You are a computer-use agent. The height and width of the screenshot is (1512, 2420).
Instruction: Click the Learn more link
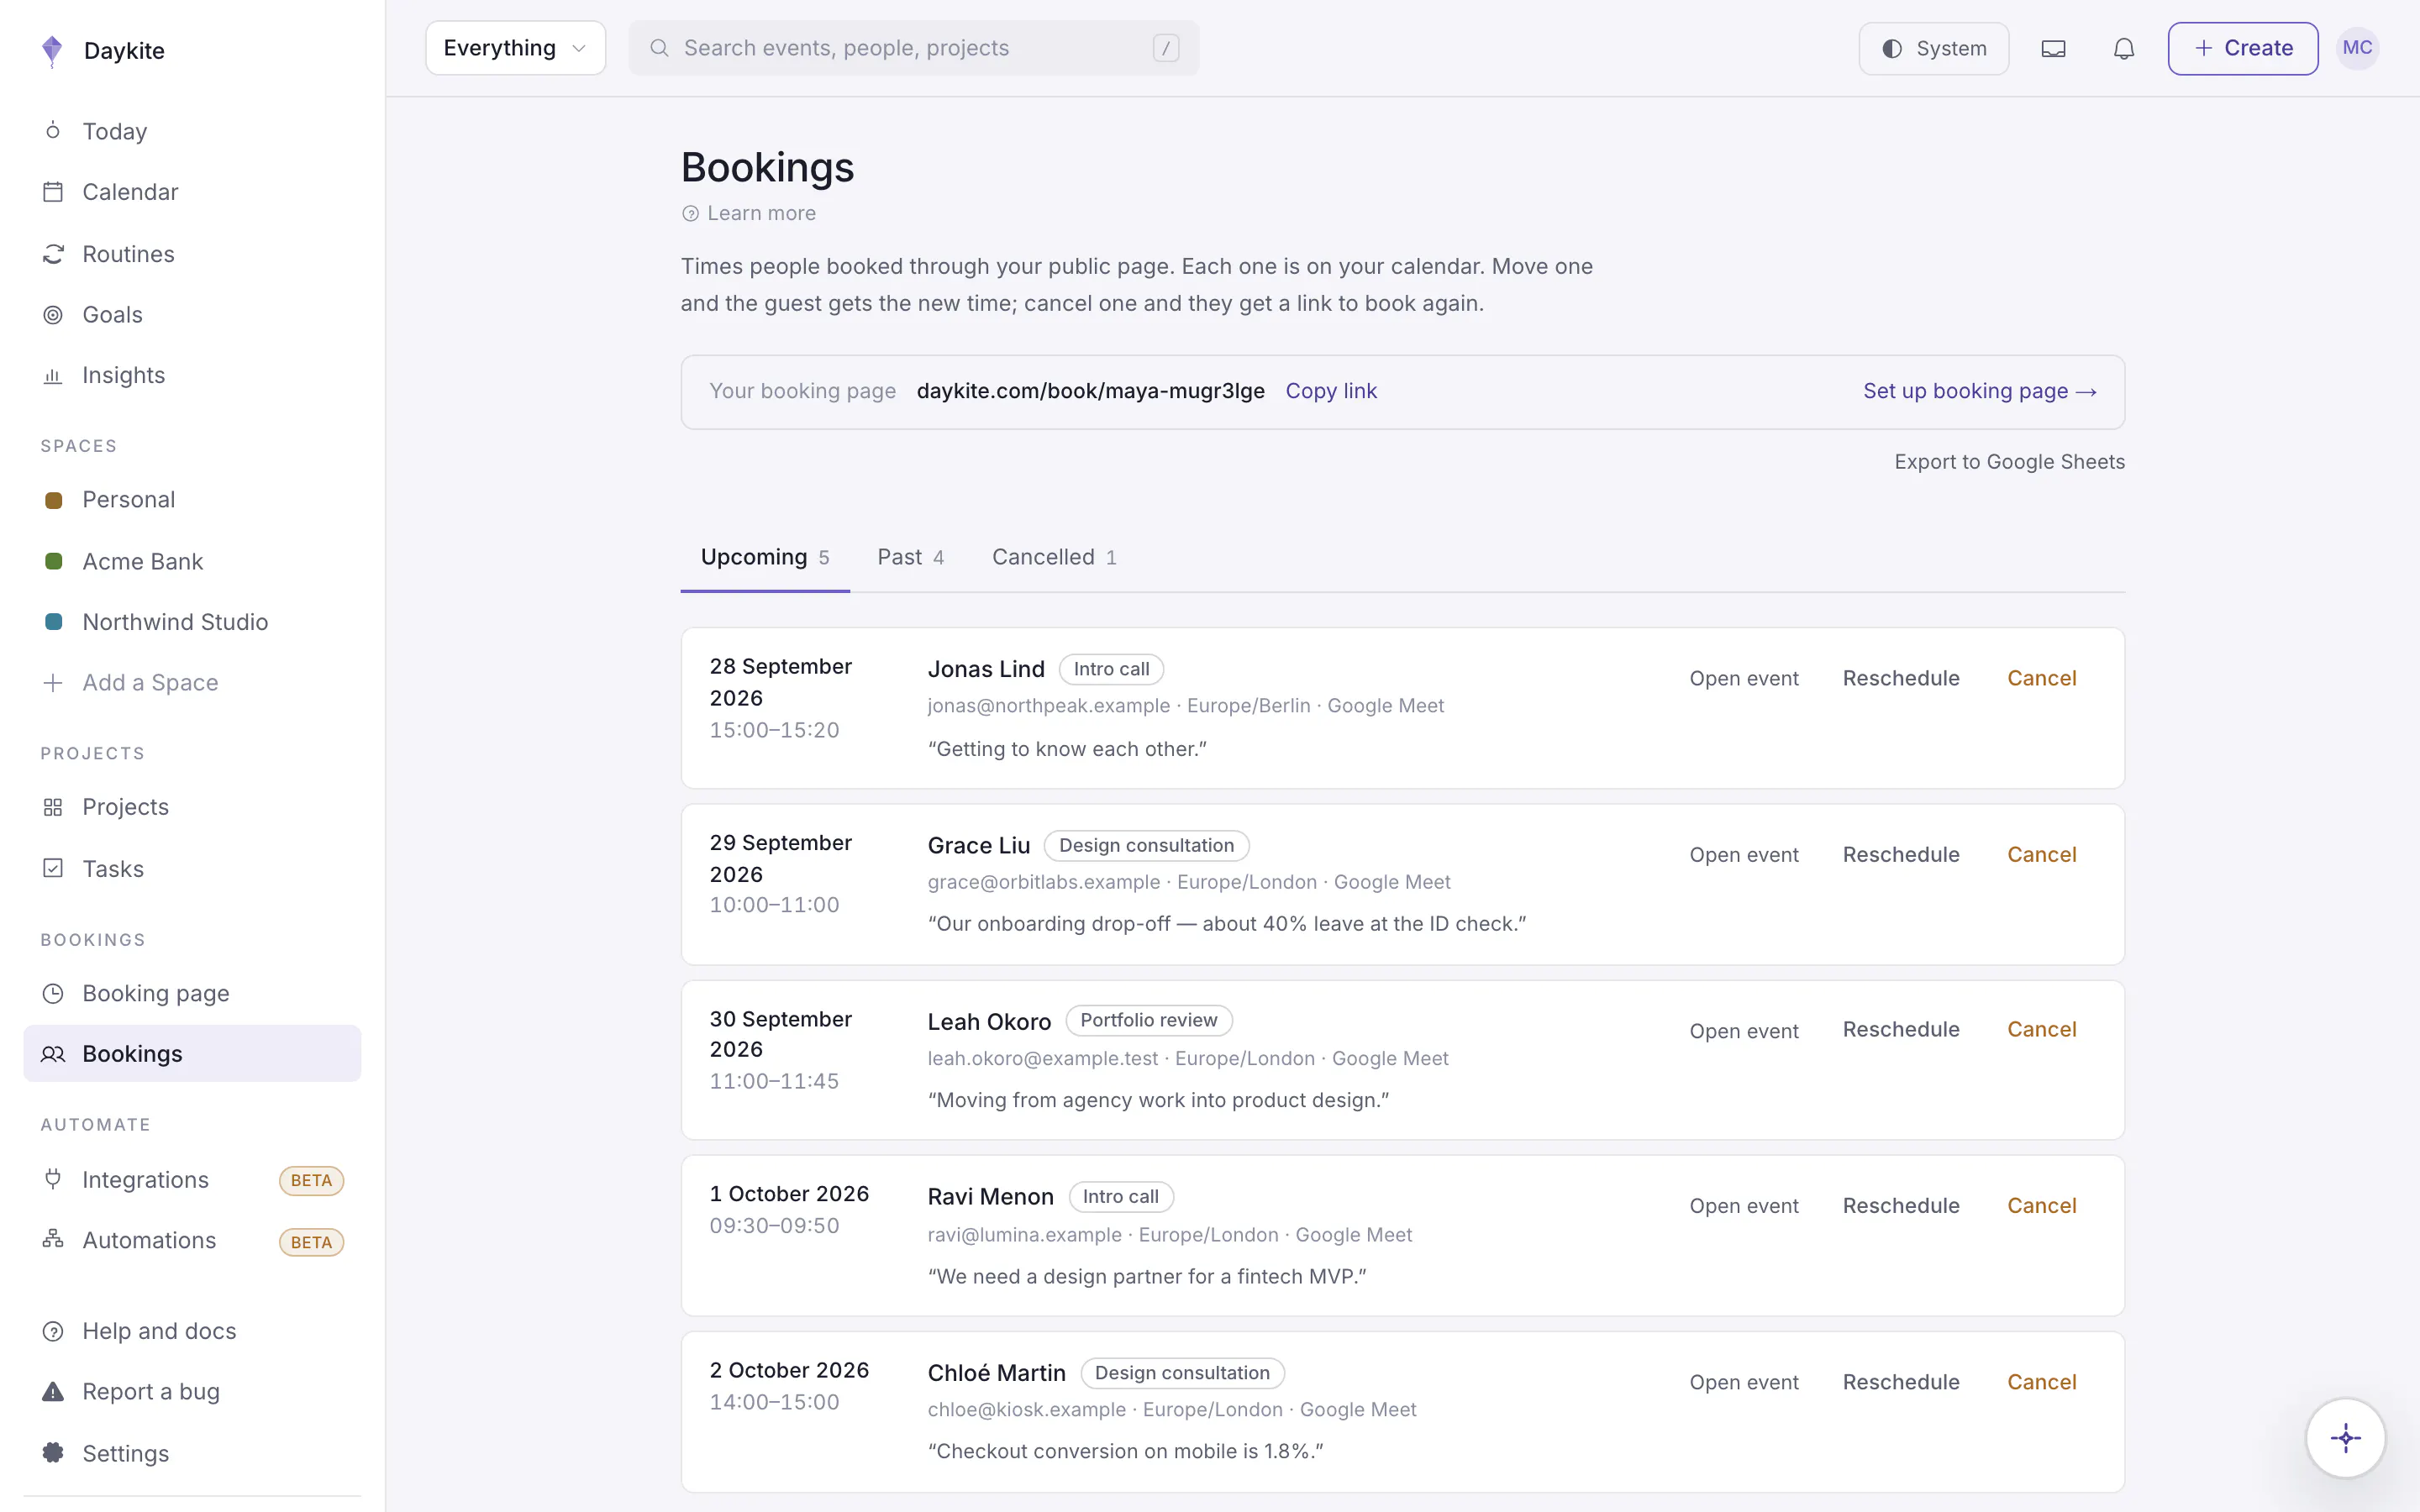pos(748,213)
